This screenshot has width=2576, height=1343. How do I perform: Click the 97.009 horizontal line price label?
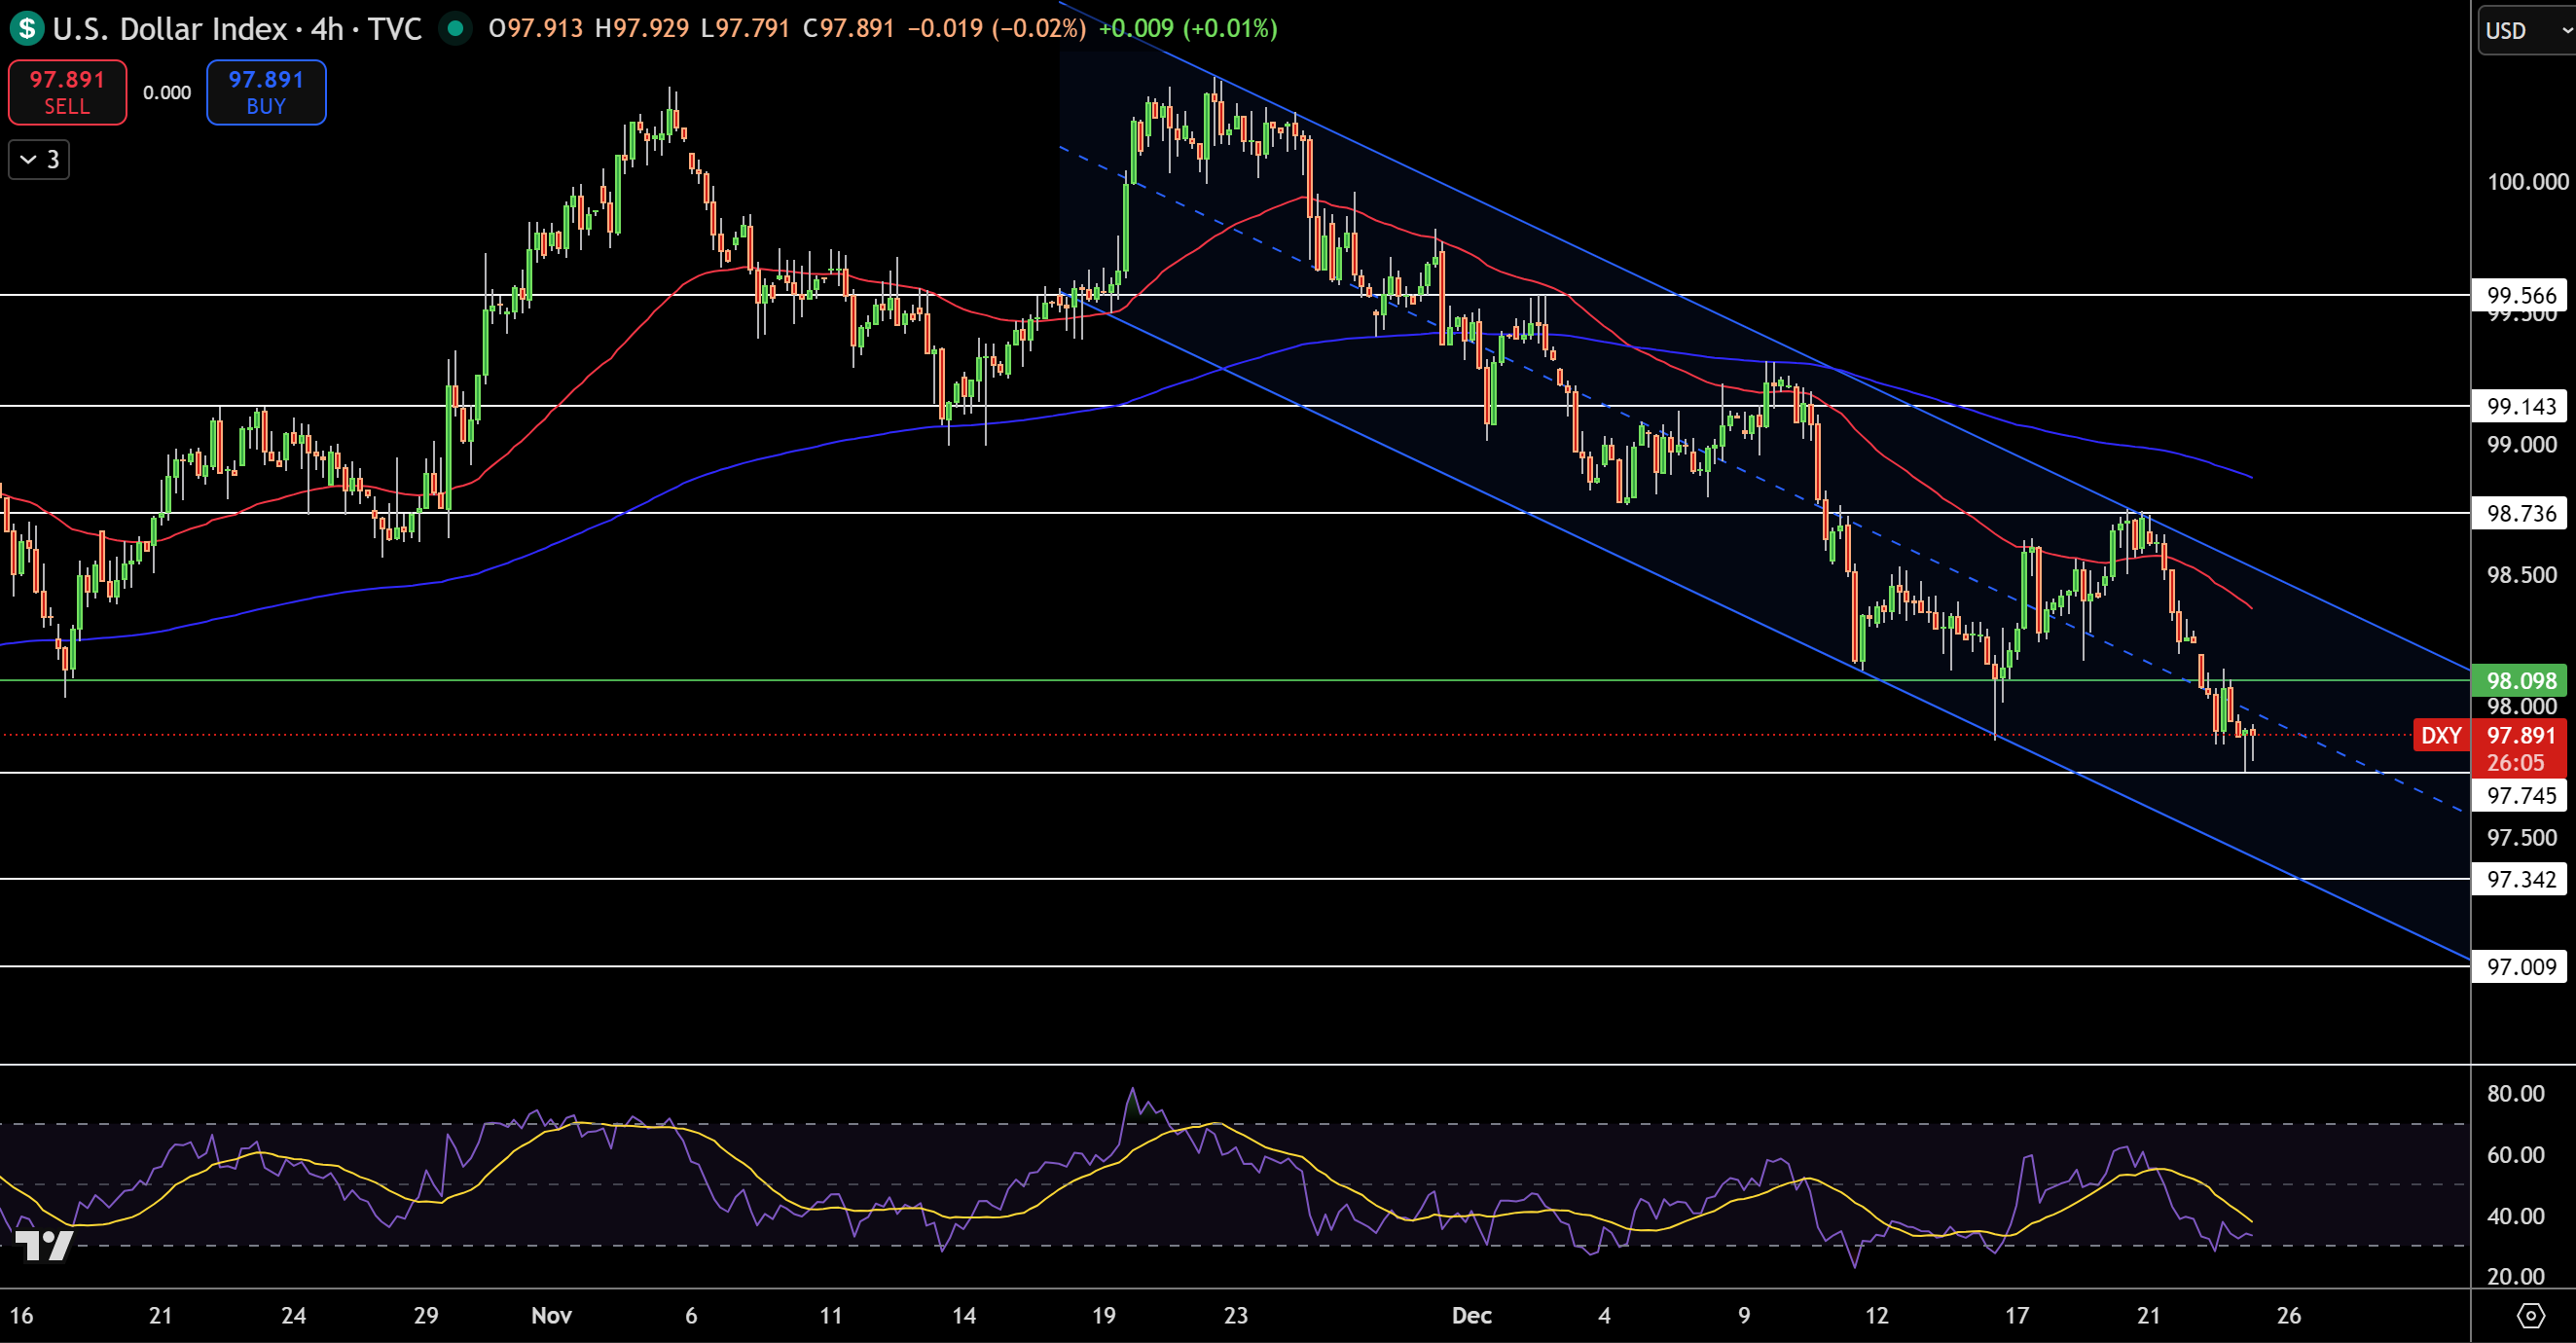tap(2521, 966)
